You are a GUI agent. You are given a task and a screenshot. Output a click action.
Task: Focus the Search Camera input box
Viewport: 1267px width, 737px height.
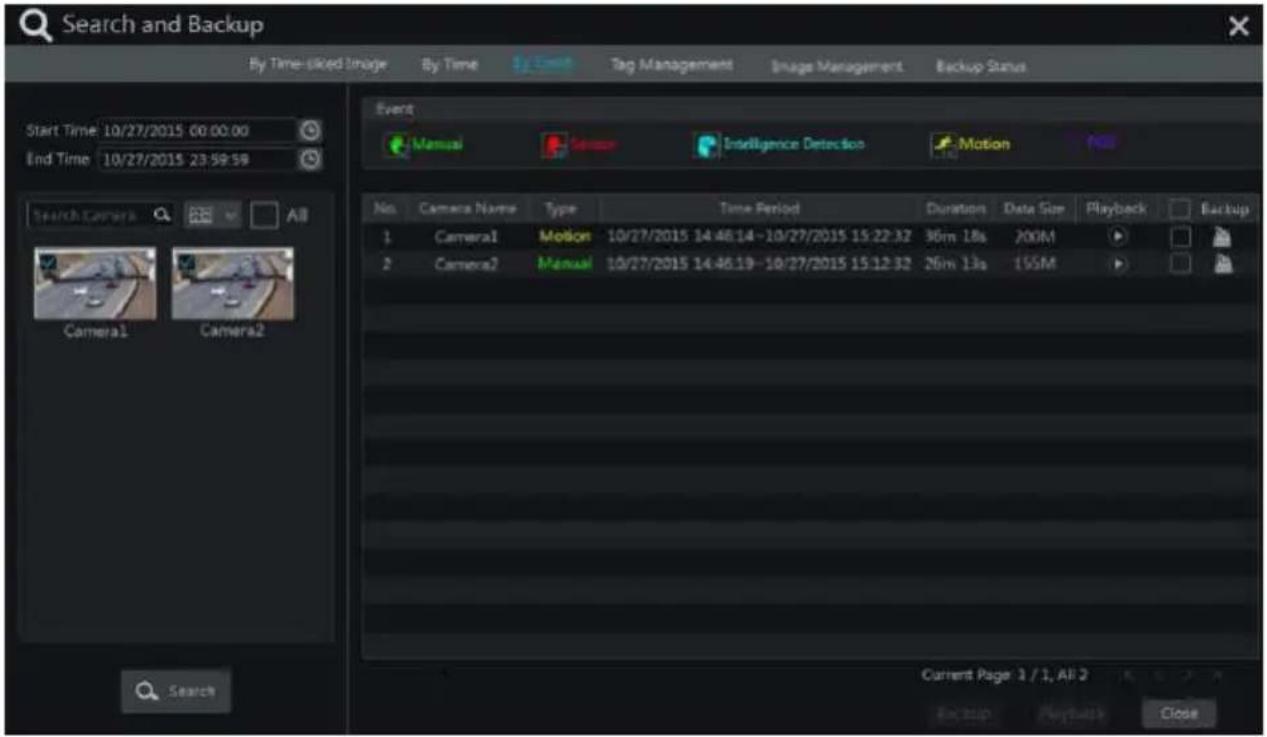coord(101,215)
